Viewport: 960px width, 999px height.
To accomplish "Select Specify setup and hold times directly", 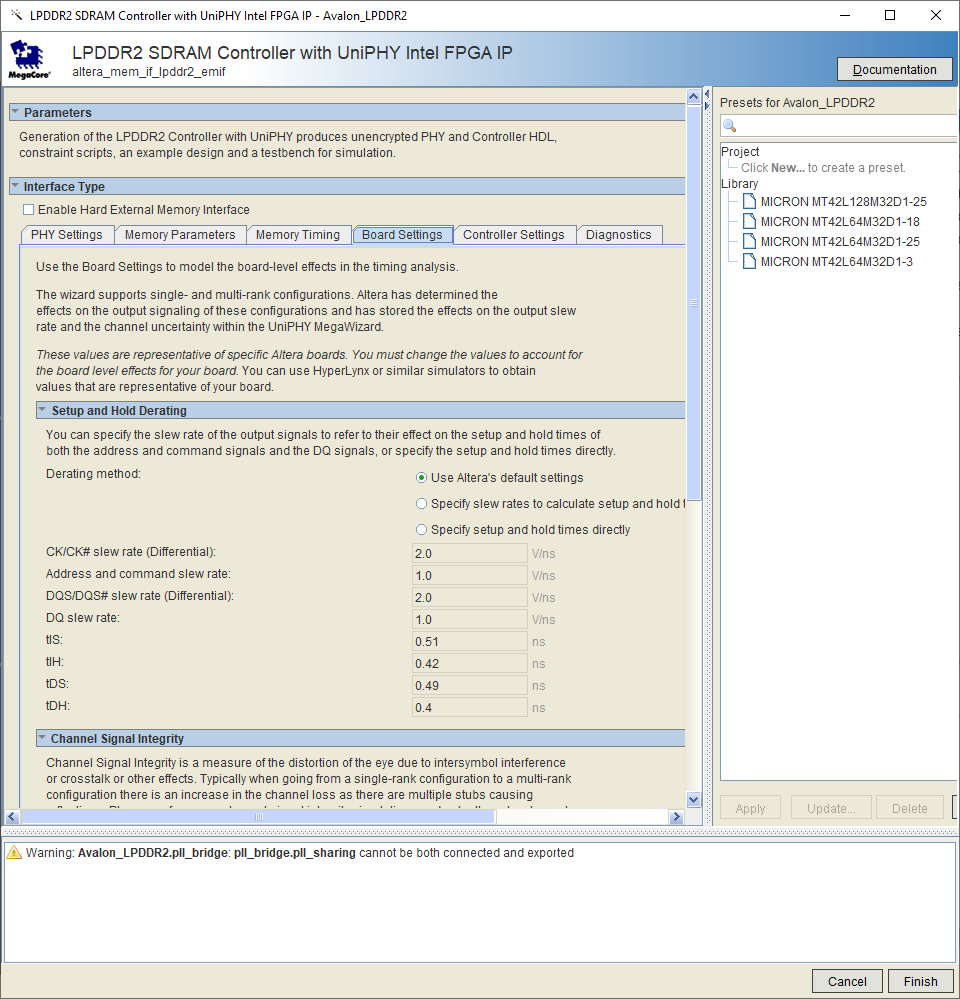I will (x=421, y=530).
